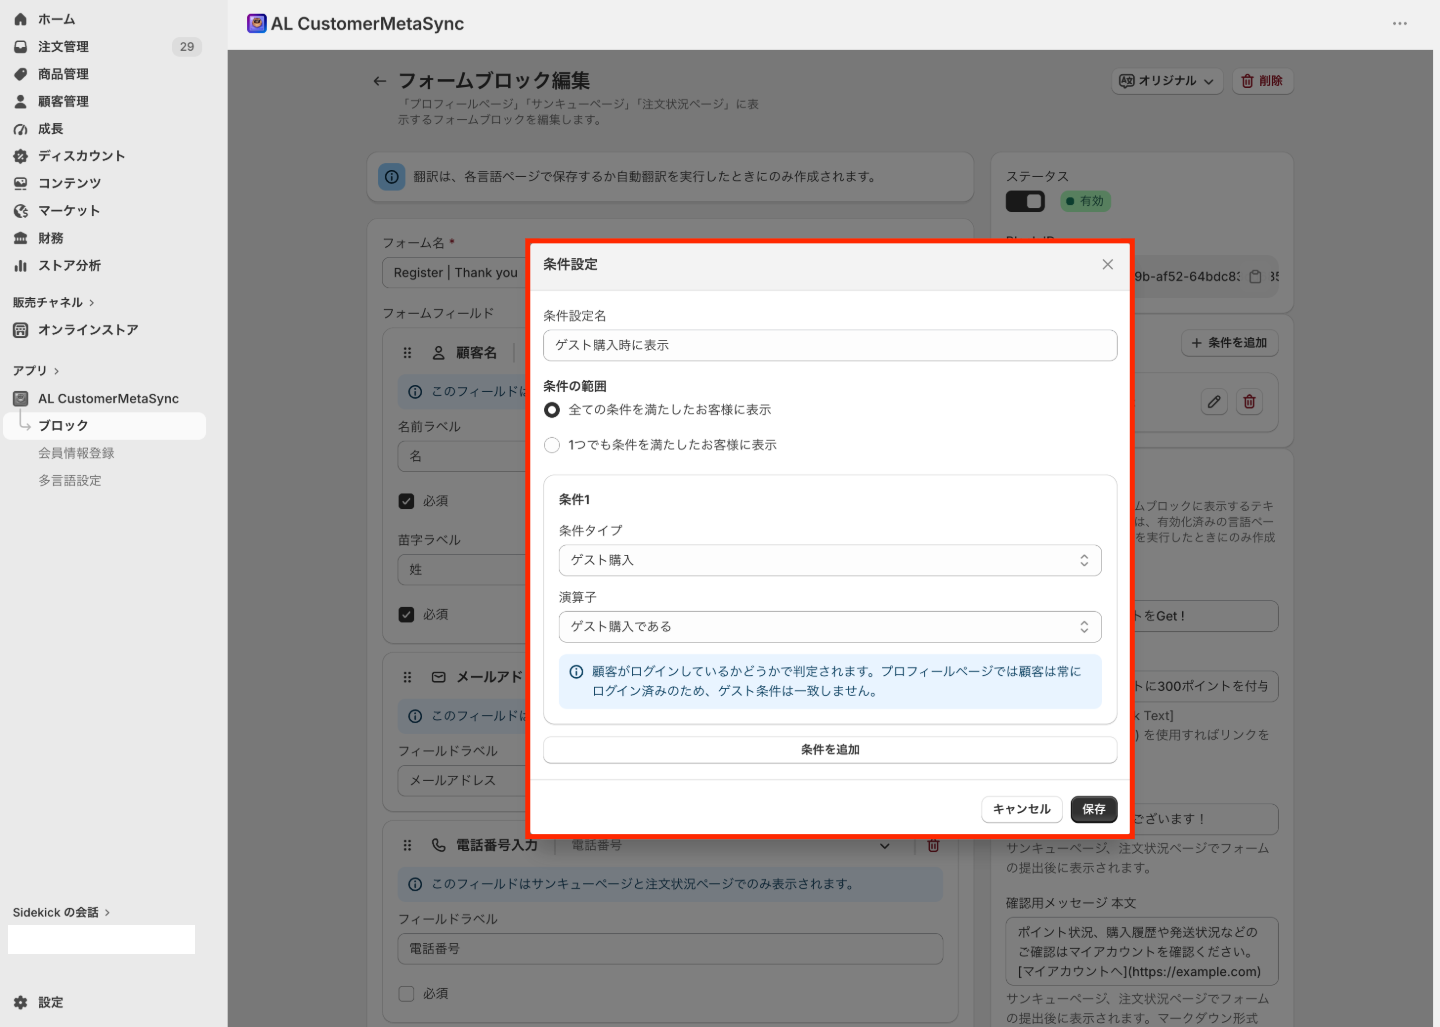This screenshot has height=1027, width=1440.
Task: Open the マーケット globe icon
Action: pos(20,211)
